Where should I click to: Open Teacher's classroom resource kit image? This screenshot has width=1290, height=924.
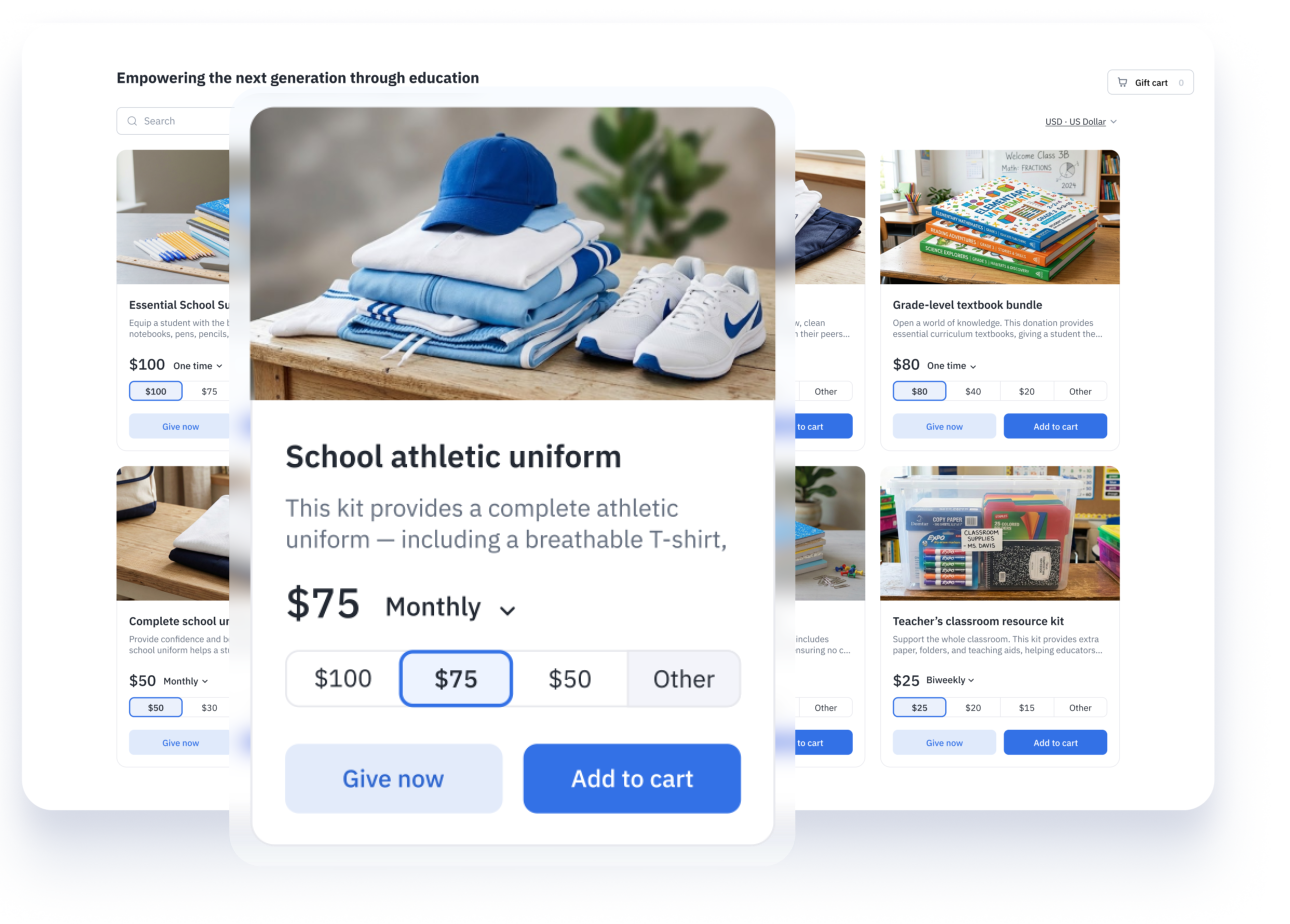1000,533
